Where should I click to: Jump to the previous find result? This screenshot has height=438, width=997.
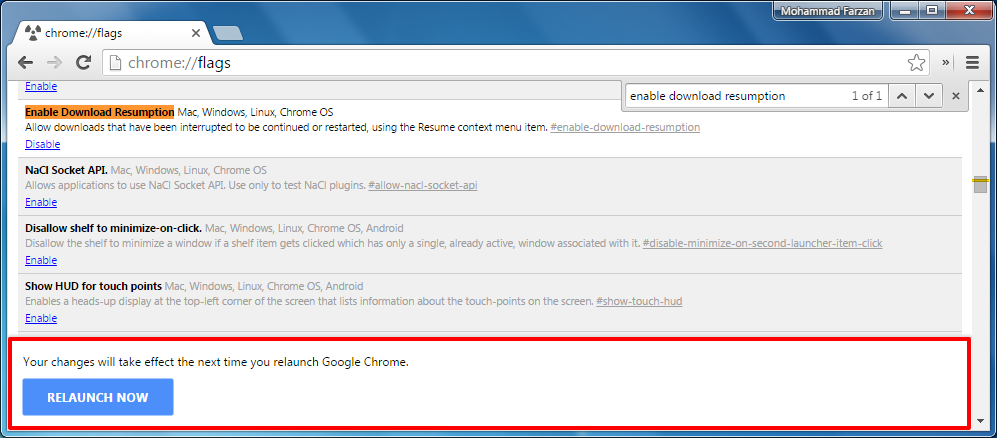(902, 96)
